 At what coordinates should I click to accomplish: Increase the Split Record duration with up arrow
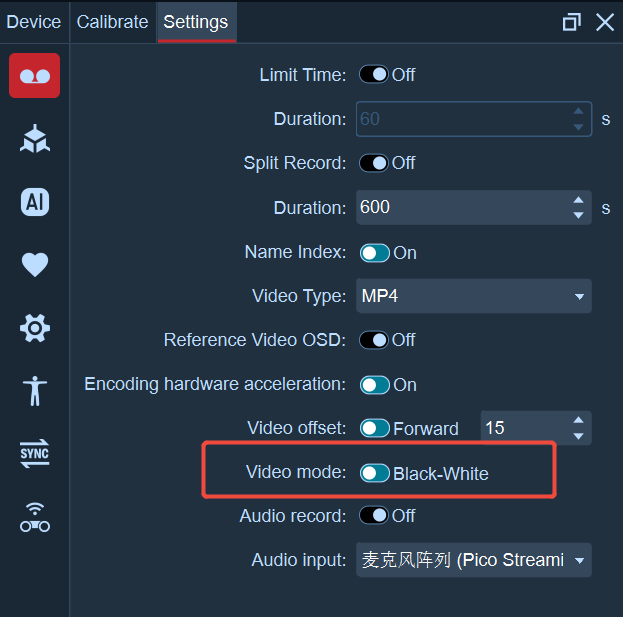(x=578, y=200)
